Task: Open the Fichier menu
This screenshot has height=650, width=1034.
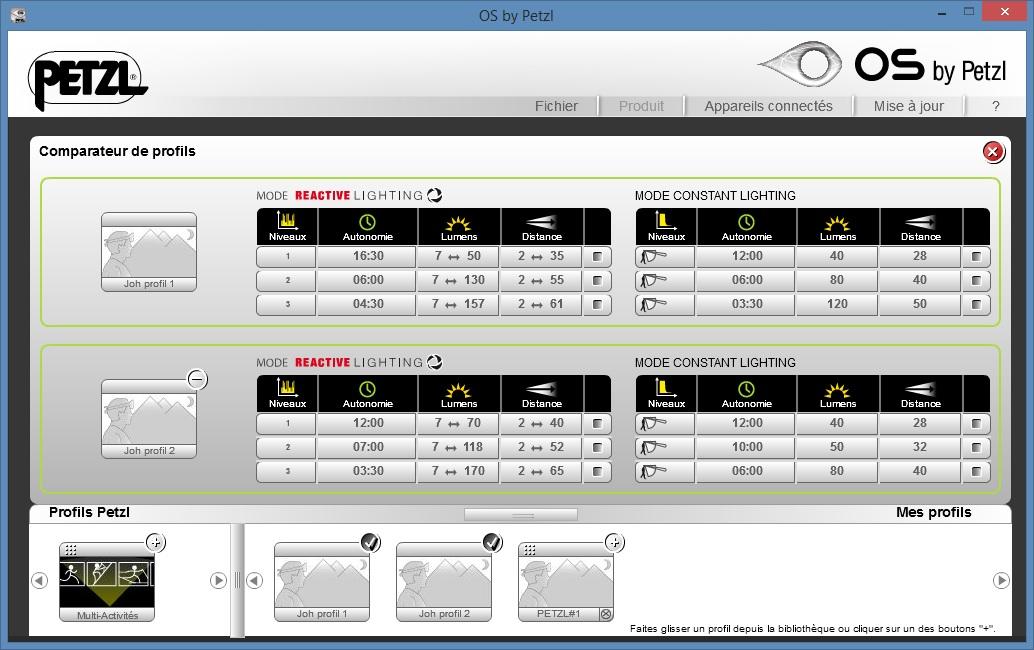Action: (556, 106)
